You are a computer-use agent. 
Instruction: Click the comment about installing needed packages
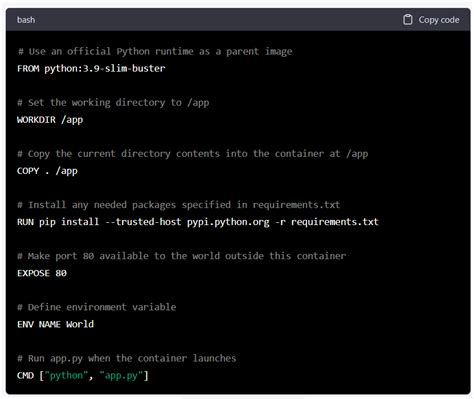coord(179,205)
